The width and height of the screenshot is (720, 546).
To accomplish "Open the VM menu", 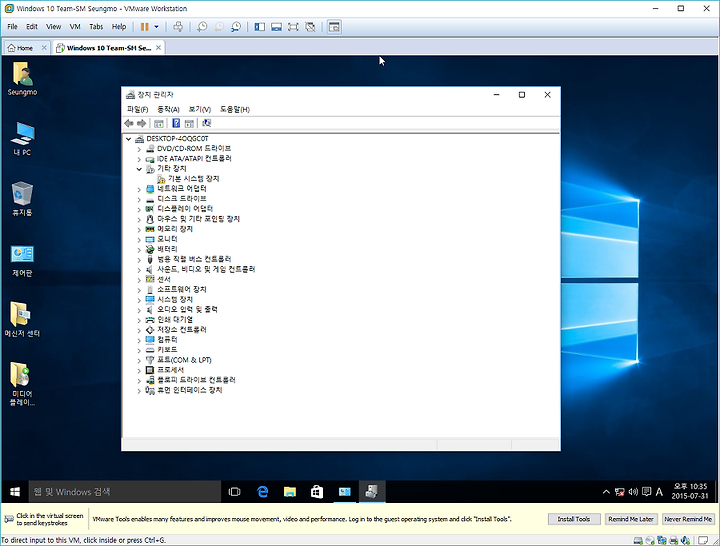I will [x=75, y=27].
